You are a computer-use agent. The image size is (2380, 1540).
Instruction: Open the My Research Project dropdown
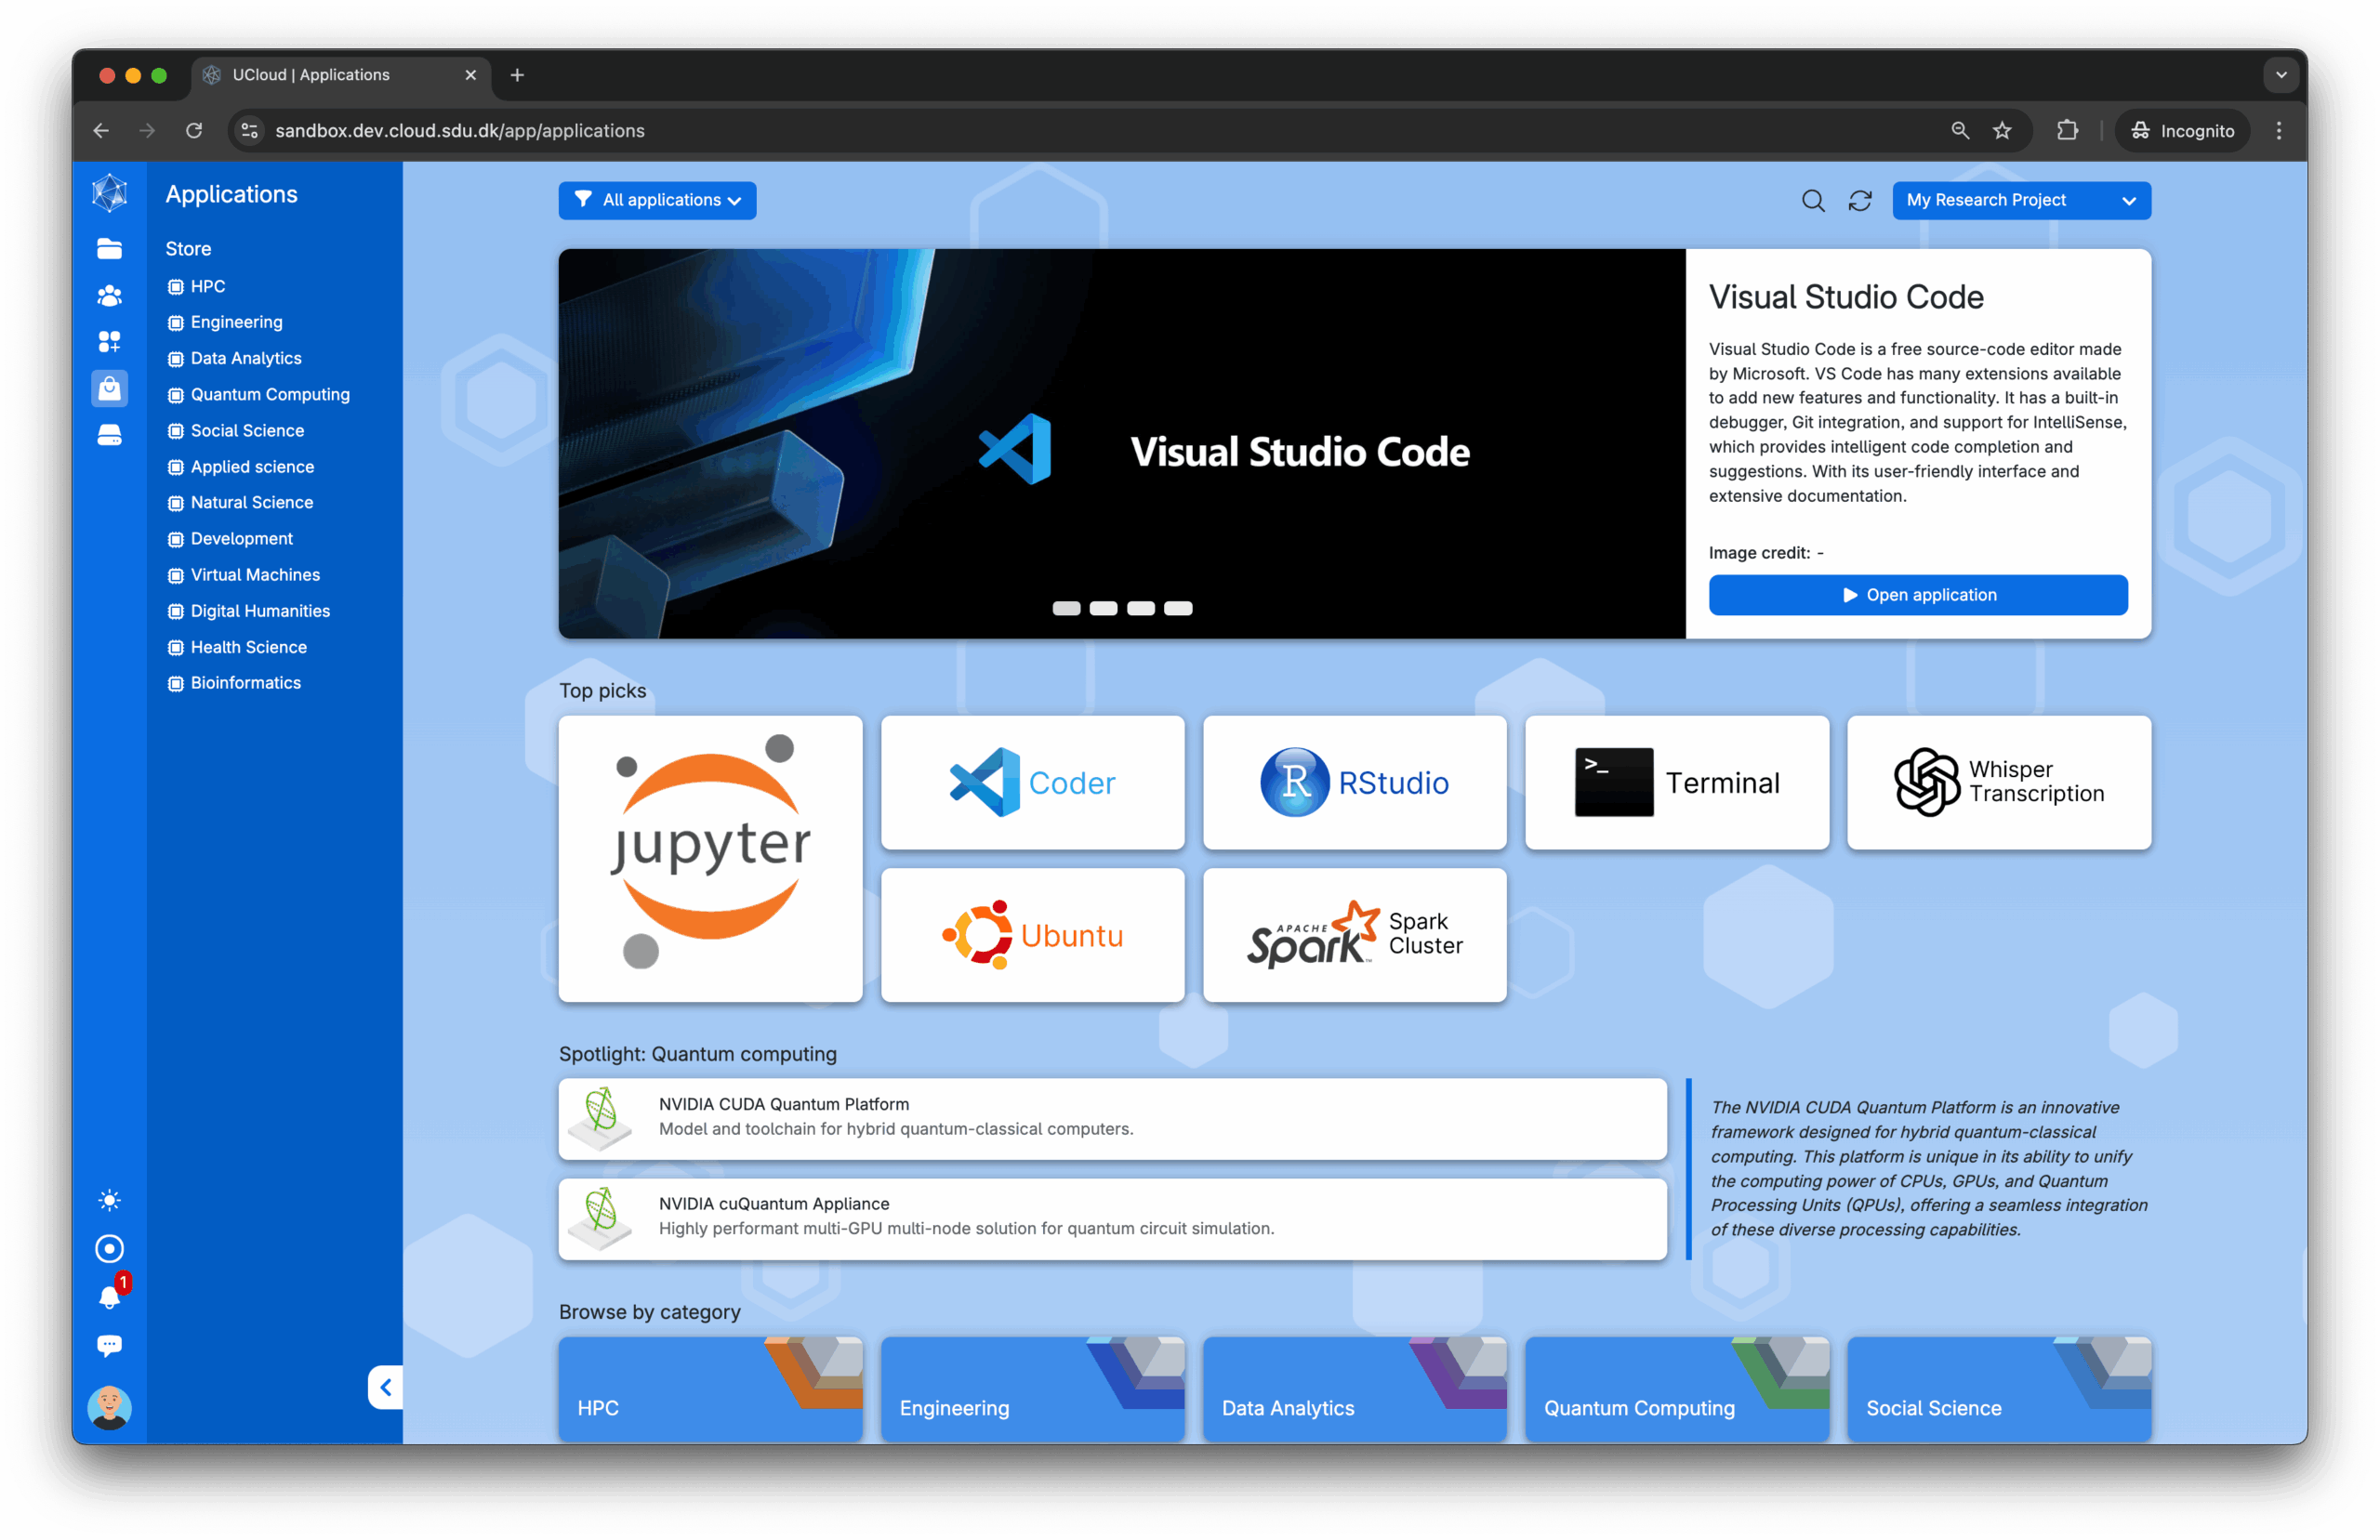(2021, 200)
